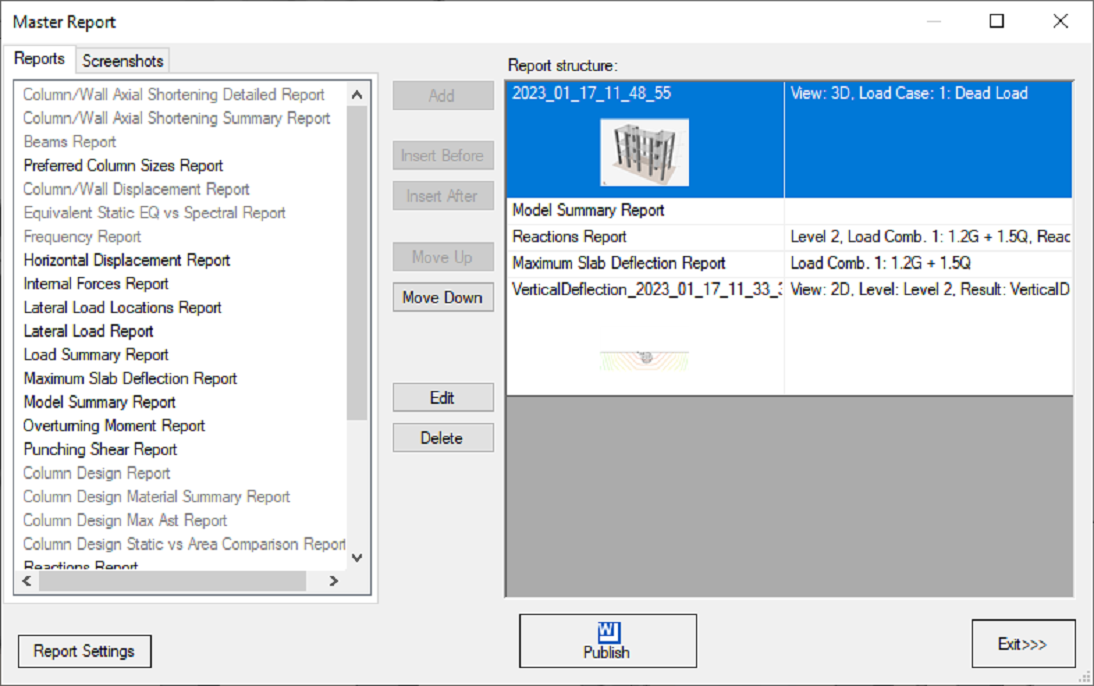Select Punching Shear Report in list
The height and width of the screenshot is (686, 1094).
[x=100, y=449]
